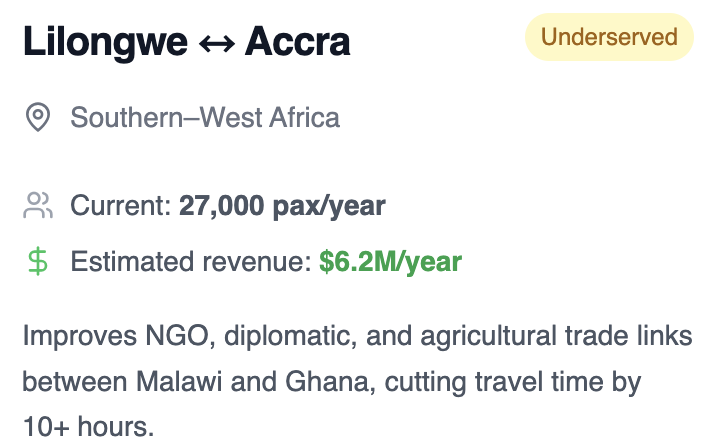The height and width of the screenshot is (448, 716).
Task: Click the route description paragraph
Action: [358, 381]
